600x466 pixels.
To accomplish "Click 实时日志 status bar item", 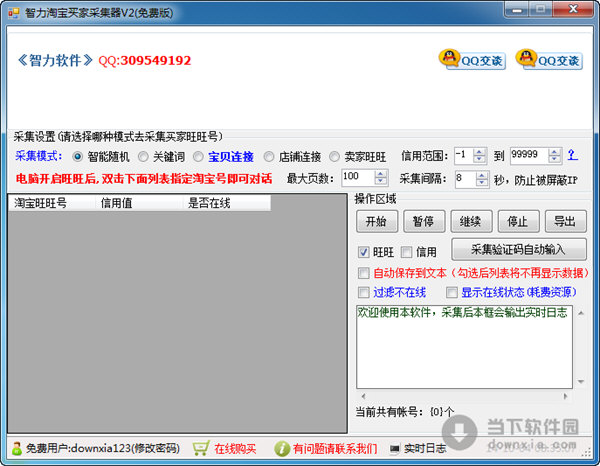I will tap(425, 448).
